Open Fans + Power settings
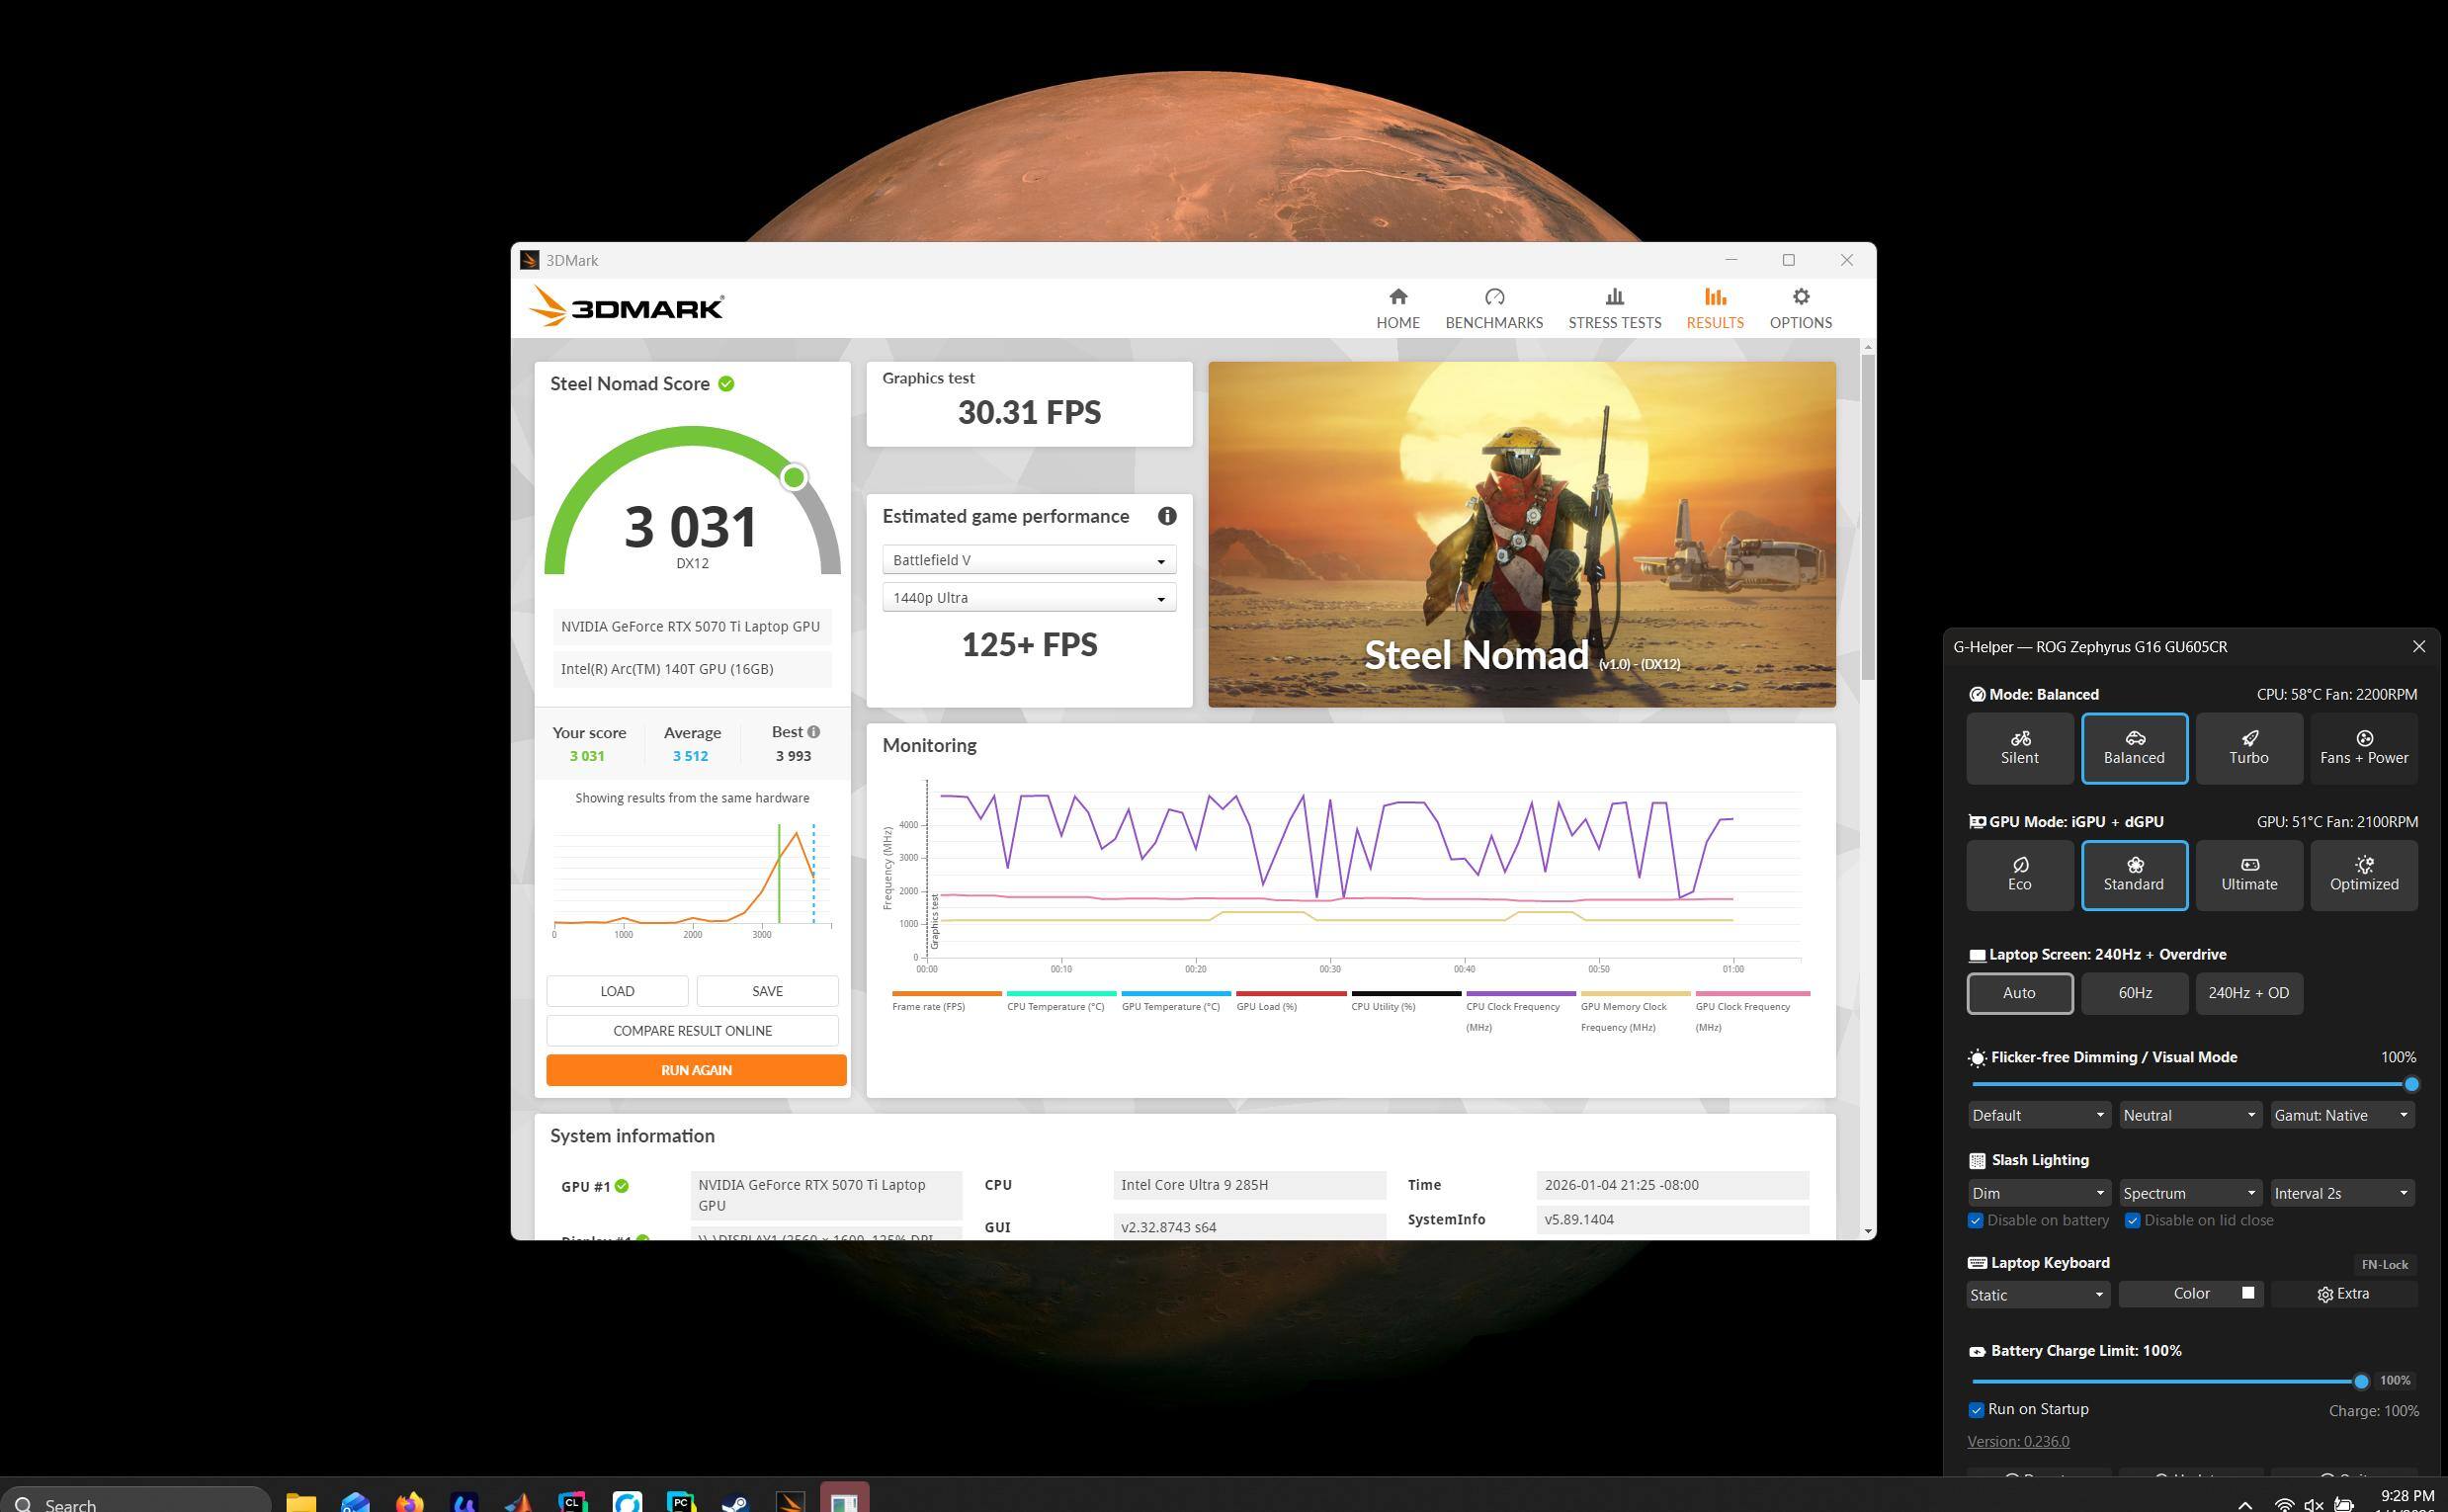 click(x=2363, y=748)
